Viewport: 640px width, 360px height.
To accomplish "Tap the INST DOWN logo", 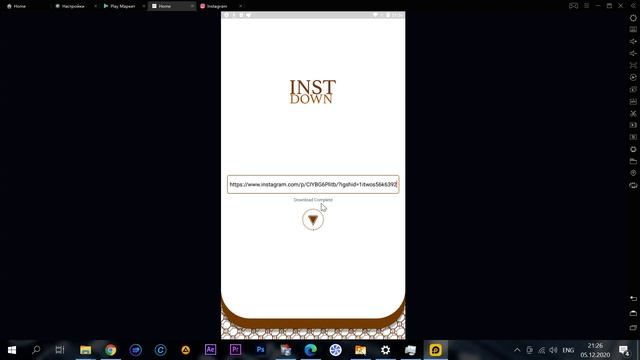I will click(313, 92).
